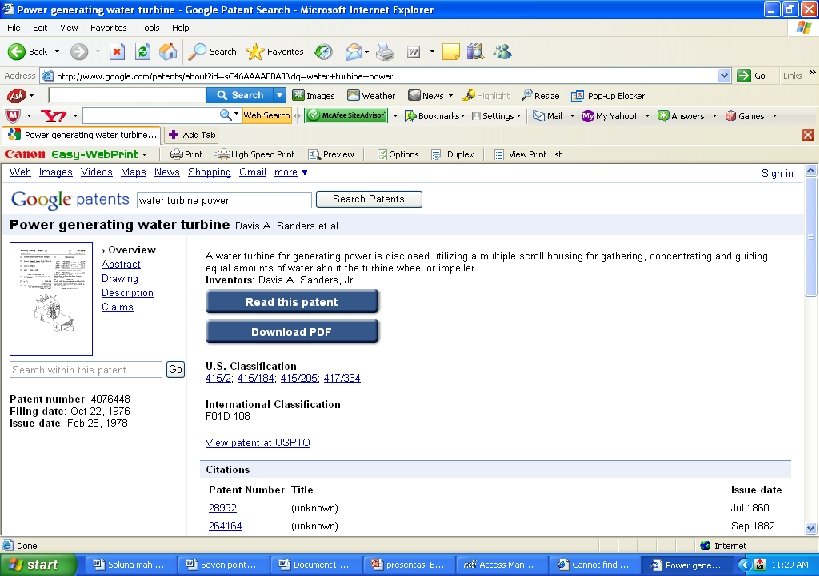
Task: Click the Go button next to address bar
Action: [x=751, y=76]
